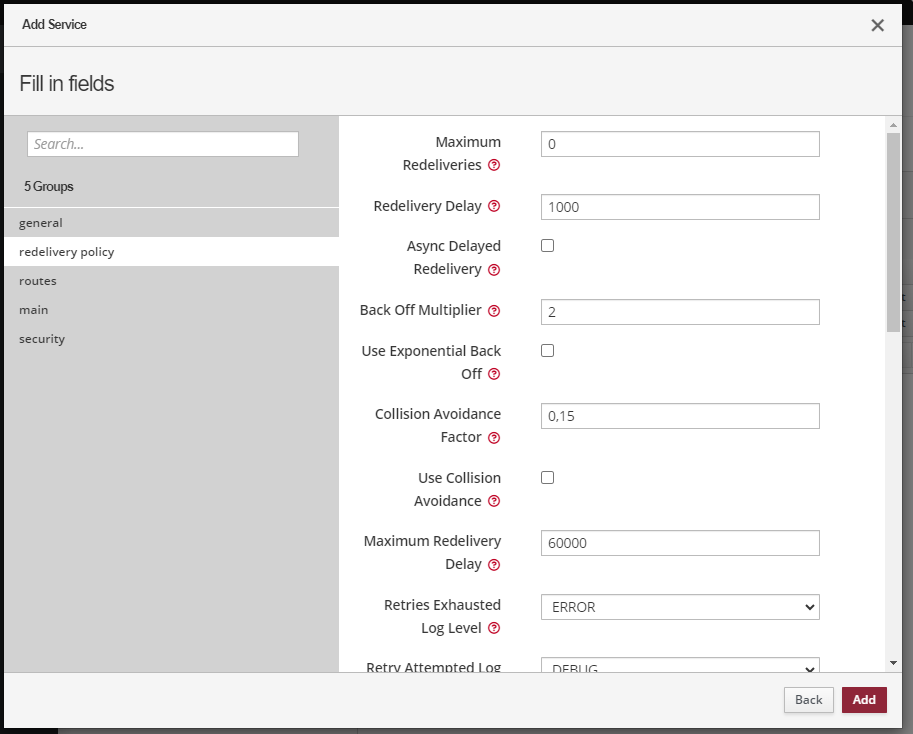Click help icon beside Redelivery Delay
The image size is (913, 734).
(x=494, y=206)
